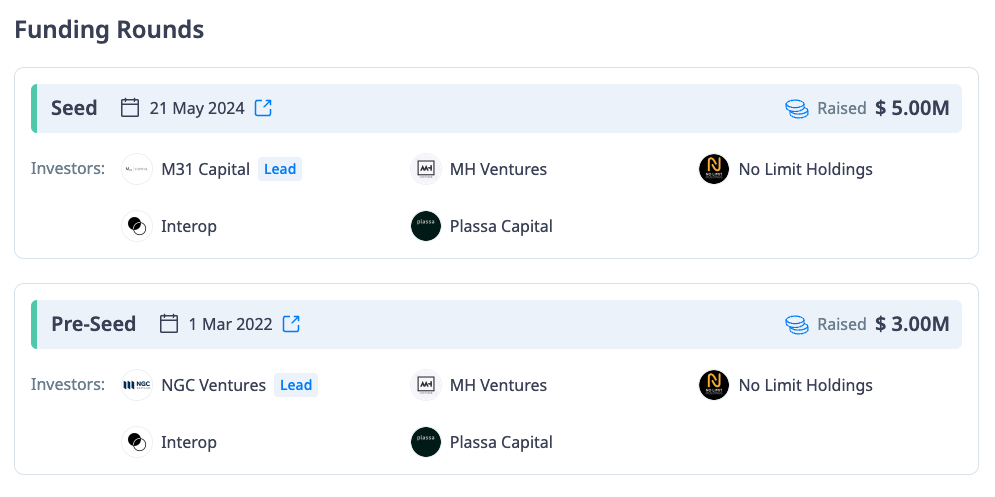Open MH Ventures link in Pre-Seed round

[x=498, y=385]
